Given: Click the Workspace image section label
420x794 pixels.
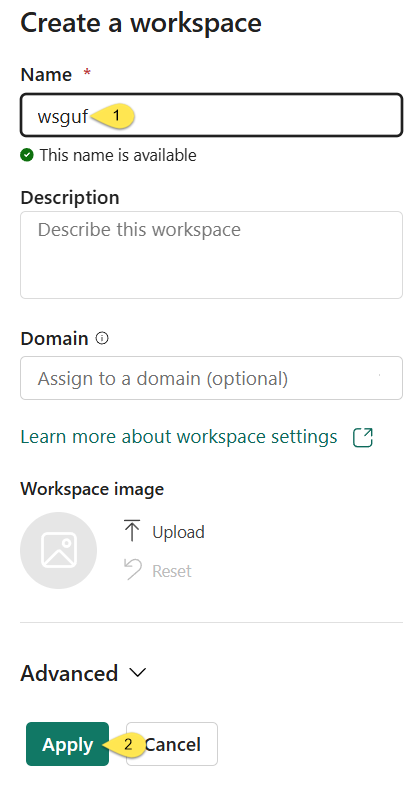Looking at the screenshot, I should click(x=92, y=489).
